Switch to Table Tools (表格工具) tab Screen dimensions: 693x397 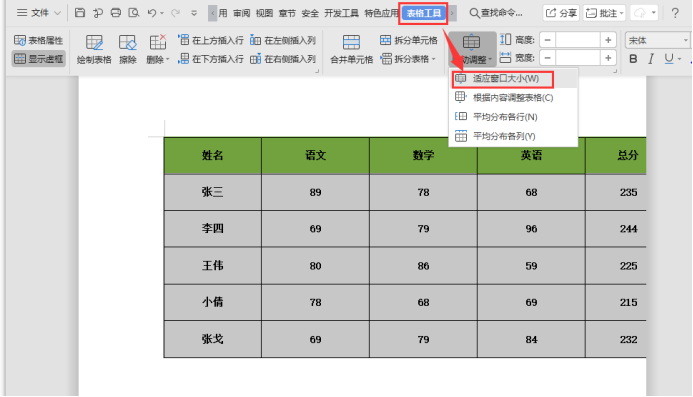point(424,13)
